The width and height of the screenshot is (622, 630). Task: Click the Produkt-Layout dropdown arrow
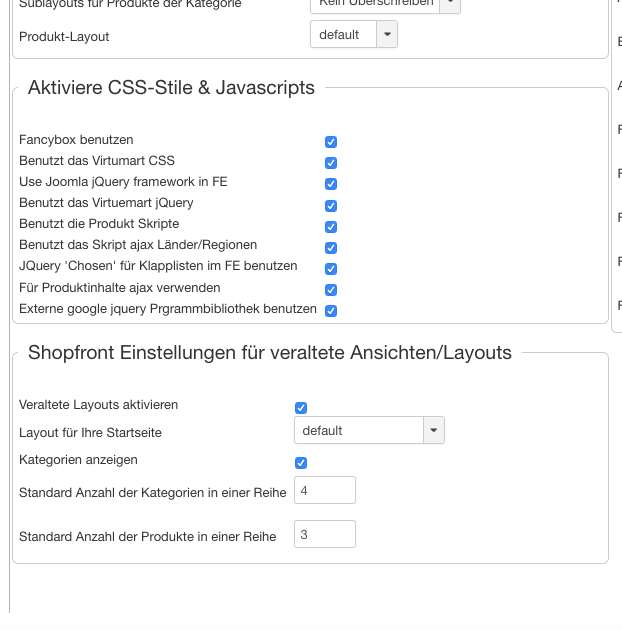click(x=387, y=35)
